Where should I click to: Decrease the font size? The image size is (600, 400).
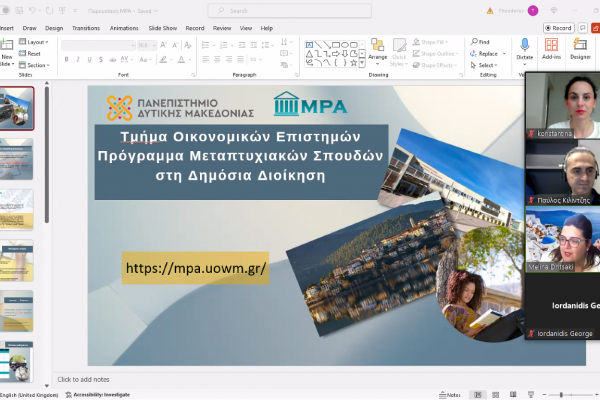[x=175, y=45]
